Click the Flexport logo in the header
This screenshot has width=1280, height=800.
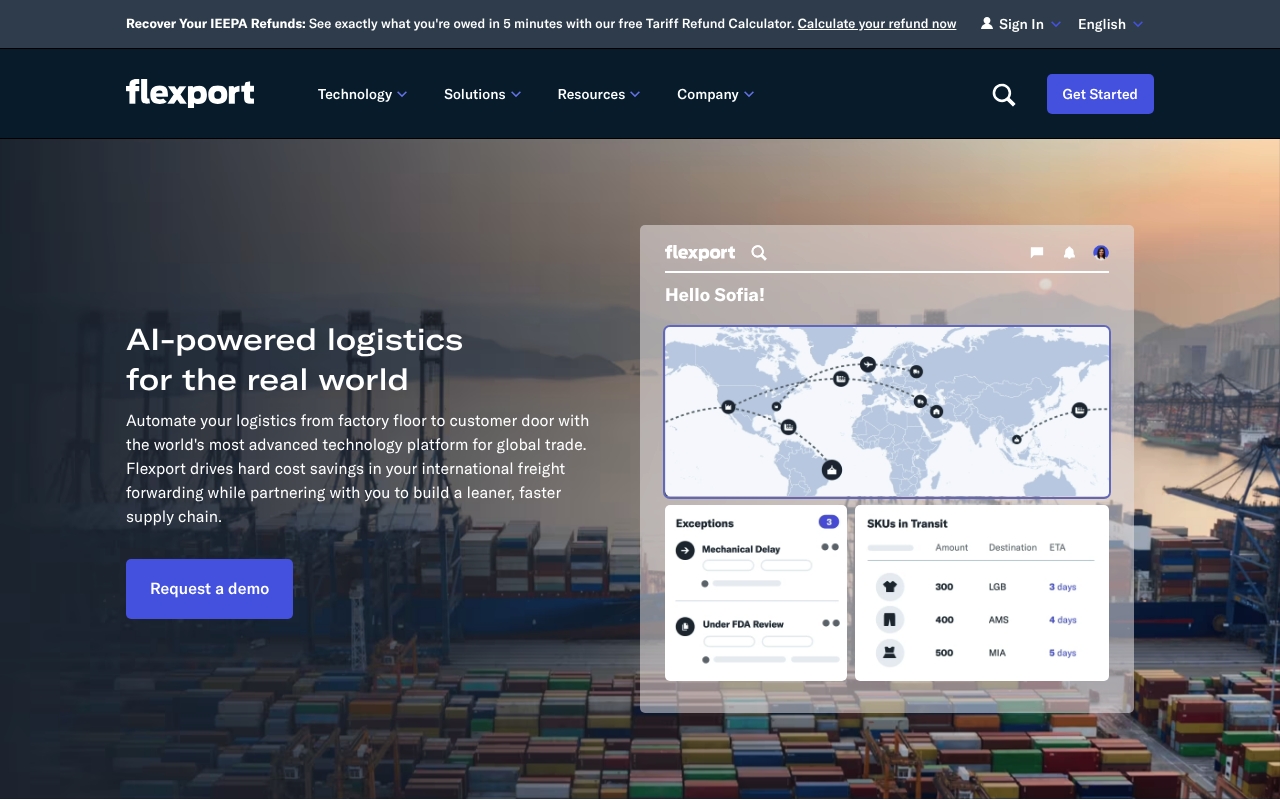click(x=190, y=93)
